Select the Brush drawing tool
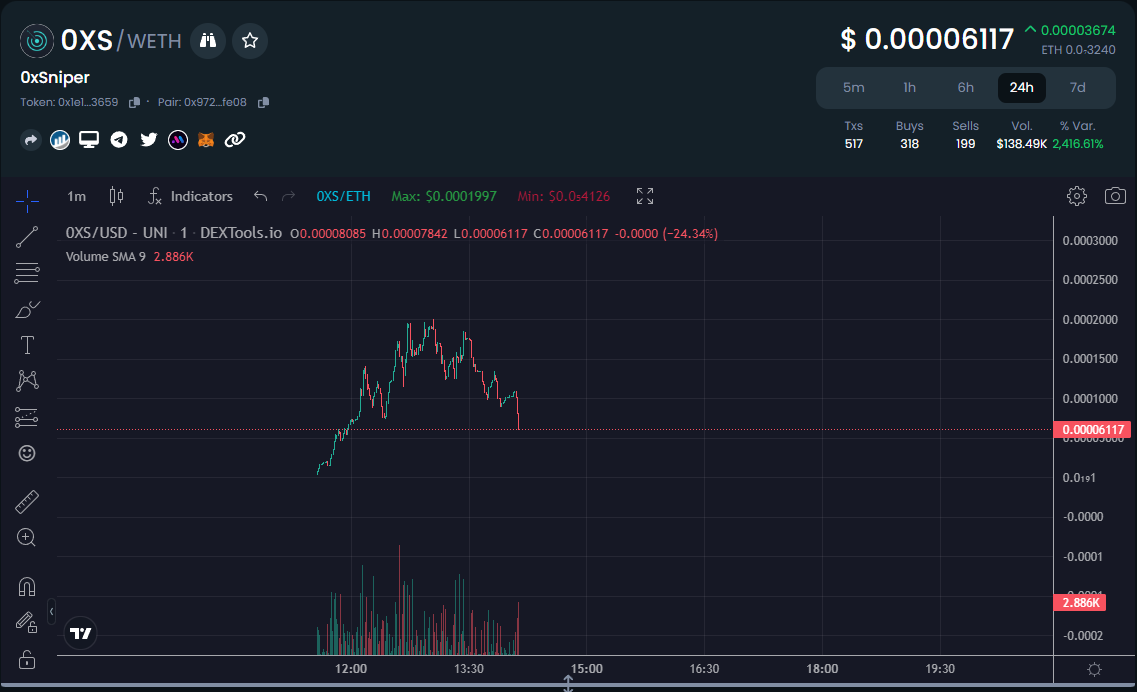1137x692 pixels. [x=27, y=309]
